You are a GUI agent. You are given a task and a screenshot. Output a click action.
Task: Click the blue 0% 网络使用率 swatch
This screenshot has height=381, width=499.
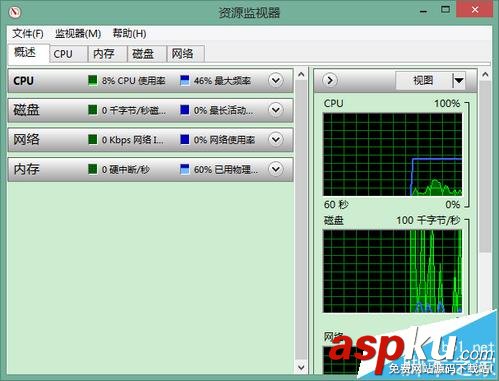(185, 139)
